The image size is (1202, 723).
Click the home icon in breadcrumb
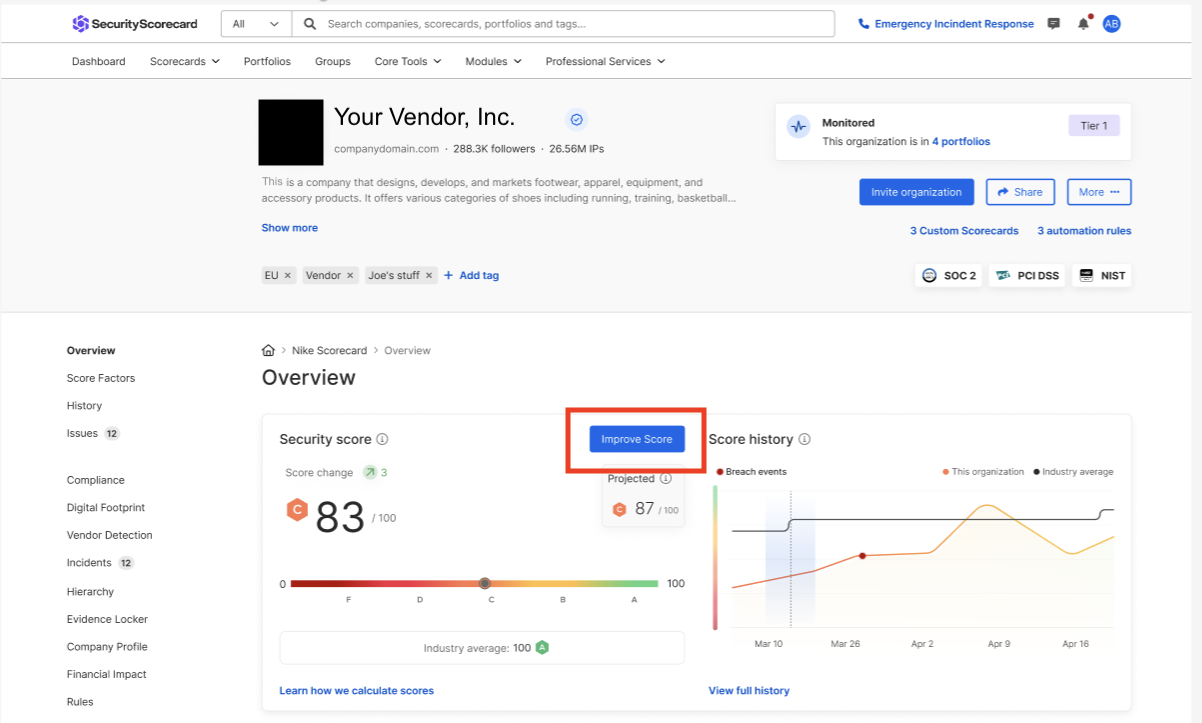coord(268,351)
